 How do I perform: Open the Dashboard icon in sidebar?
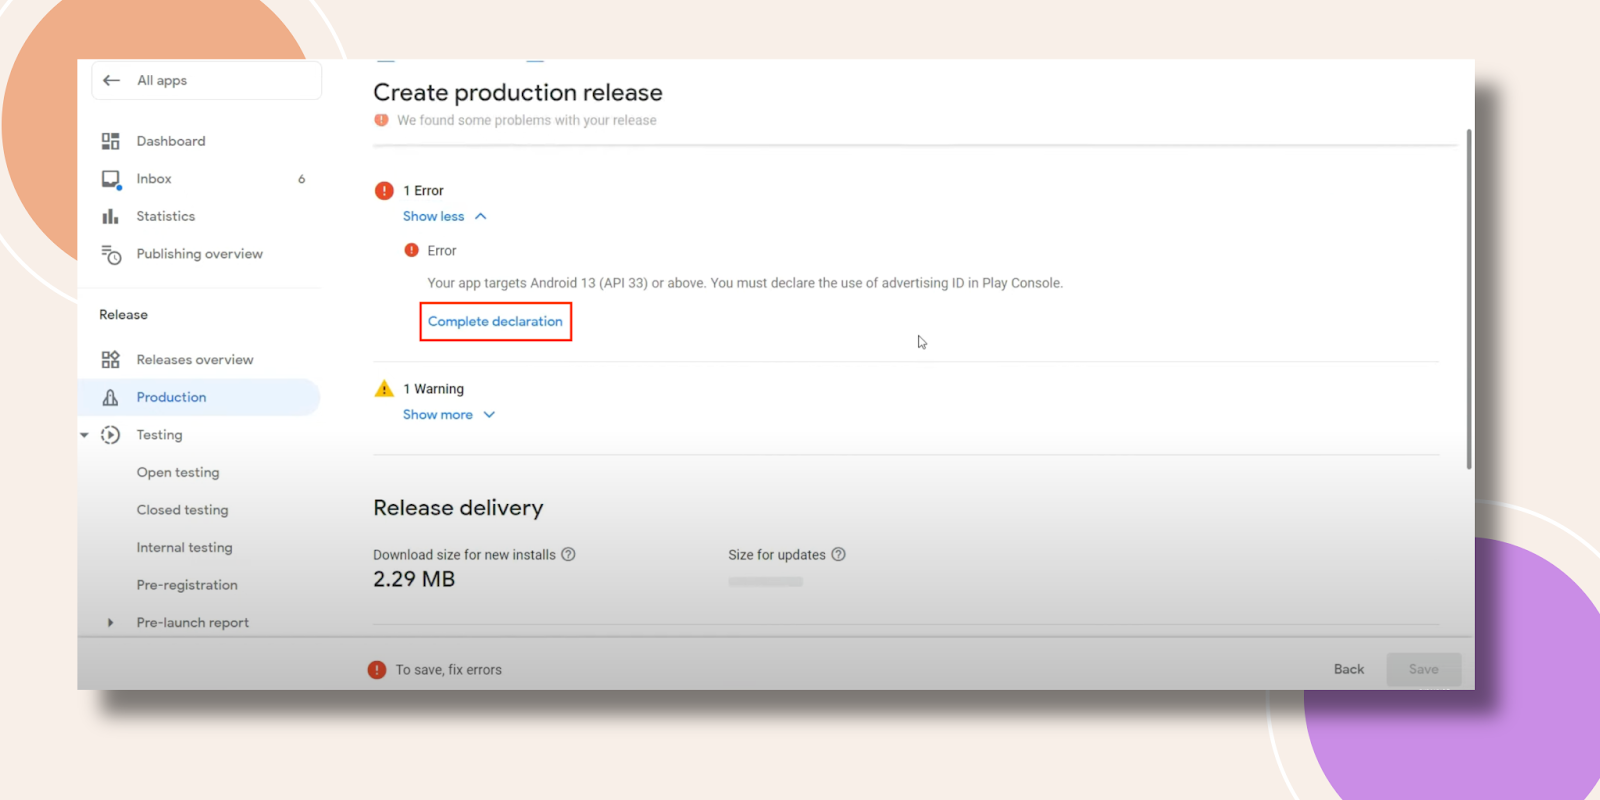110,141
